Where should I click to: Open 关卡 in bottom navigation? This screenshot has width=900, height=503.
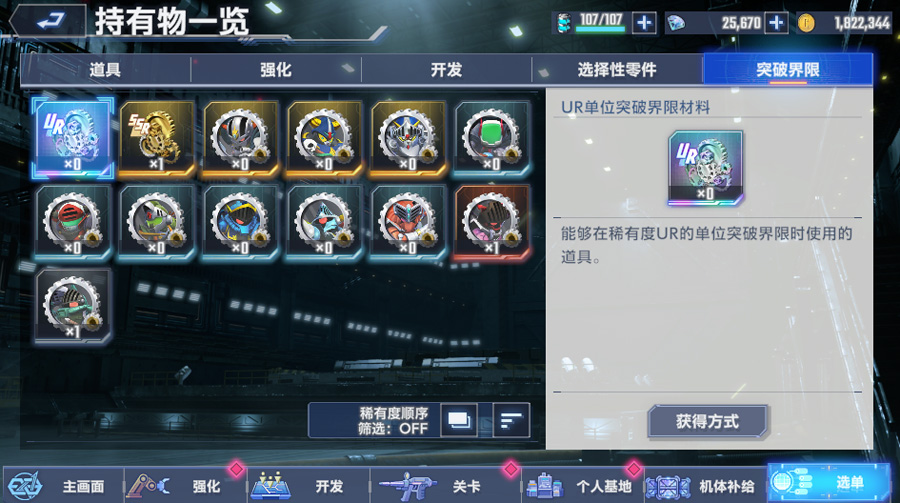445,486
